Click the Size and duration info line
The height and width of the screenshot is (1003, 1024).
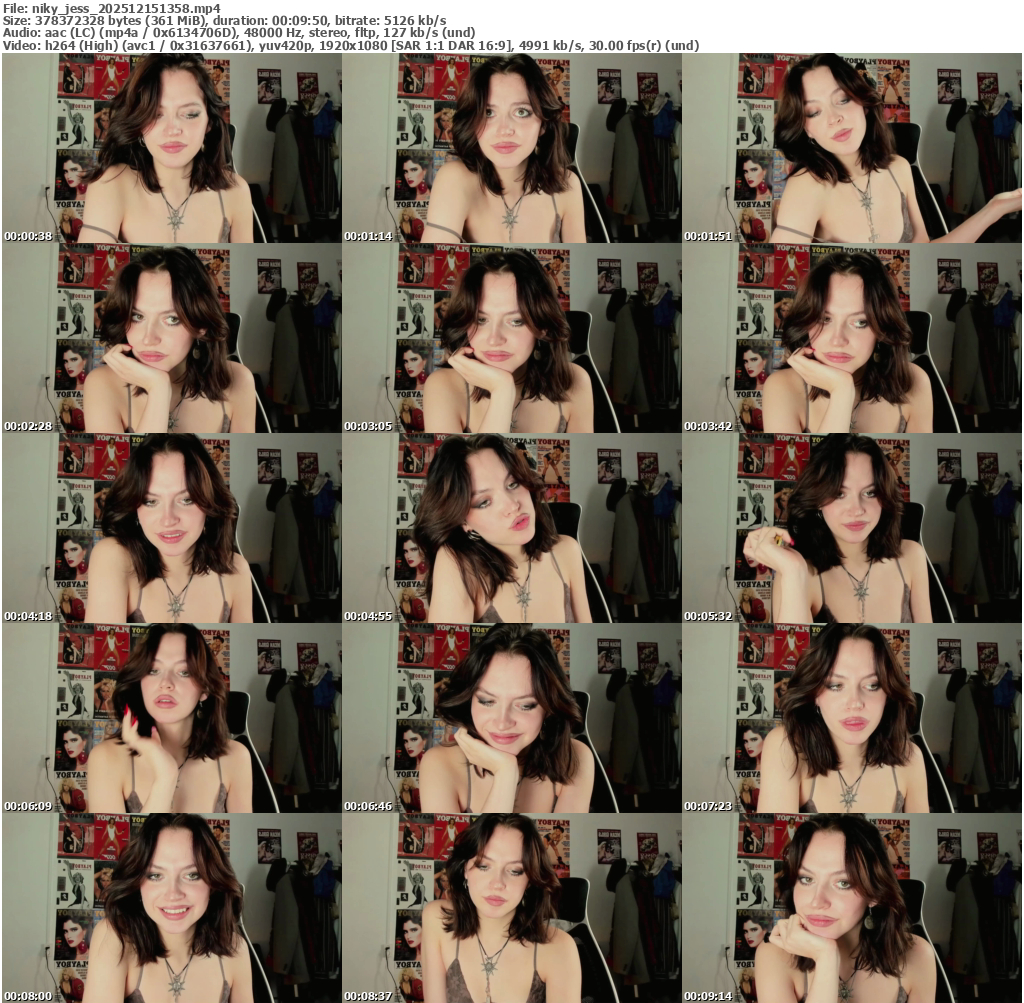pos(225,20)
